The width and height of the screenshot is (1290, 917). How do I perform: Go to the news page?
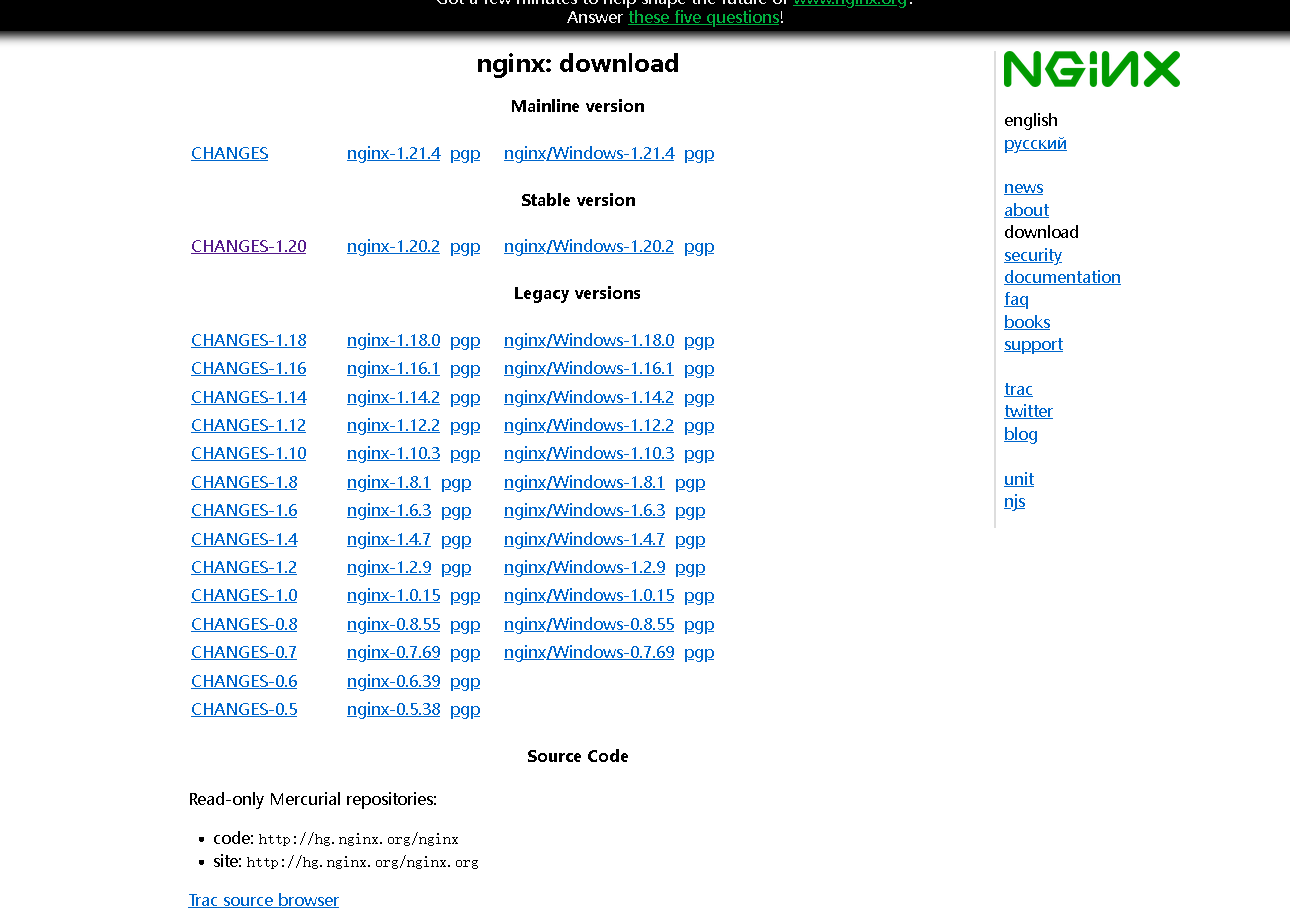[x=1024, y=187]
